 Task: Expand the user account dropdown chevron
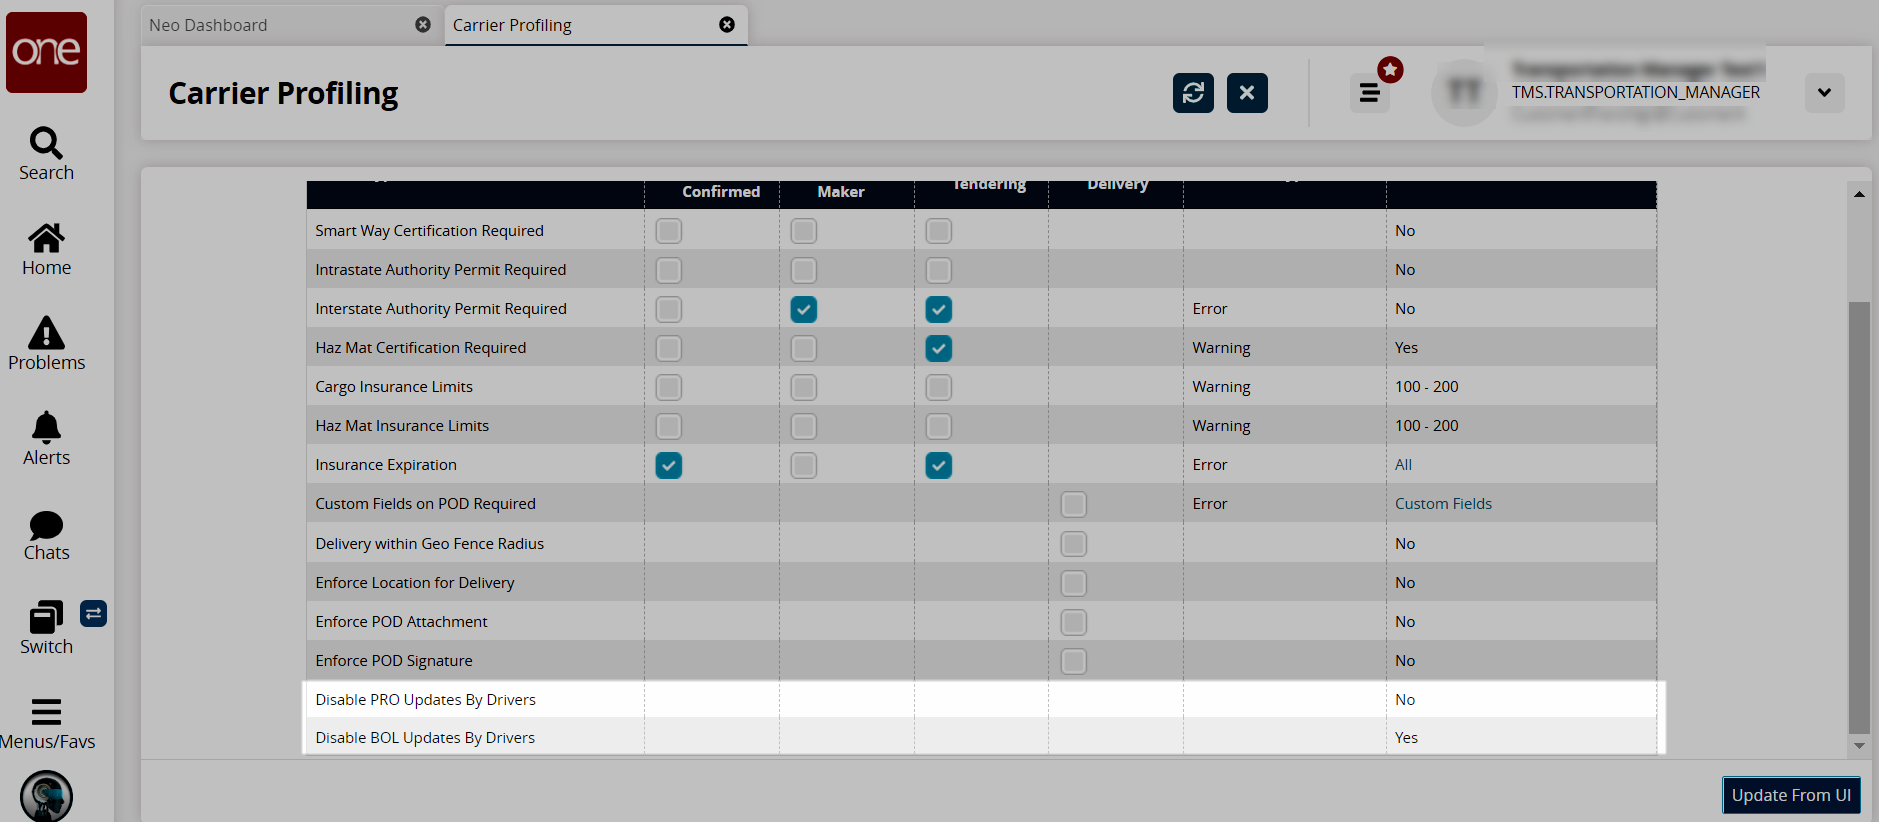[x=1825, y=93]
